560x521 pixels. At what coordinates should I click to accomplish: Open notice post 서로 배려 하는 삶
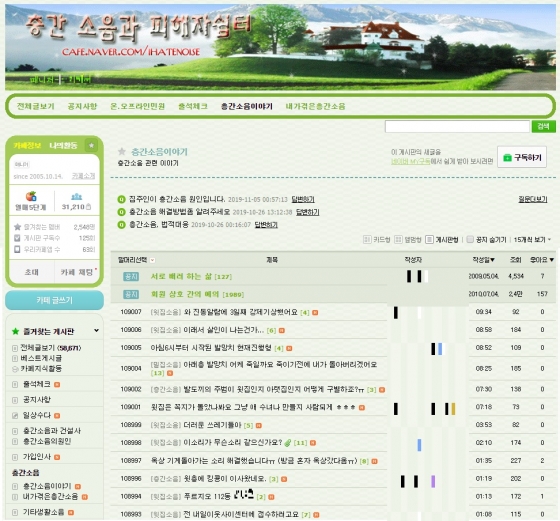point(181,276)
